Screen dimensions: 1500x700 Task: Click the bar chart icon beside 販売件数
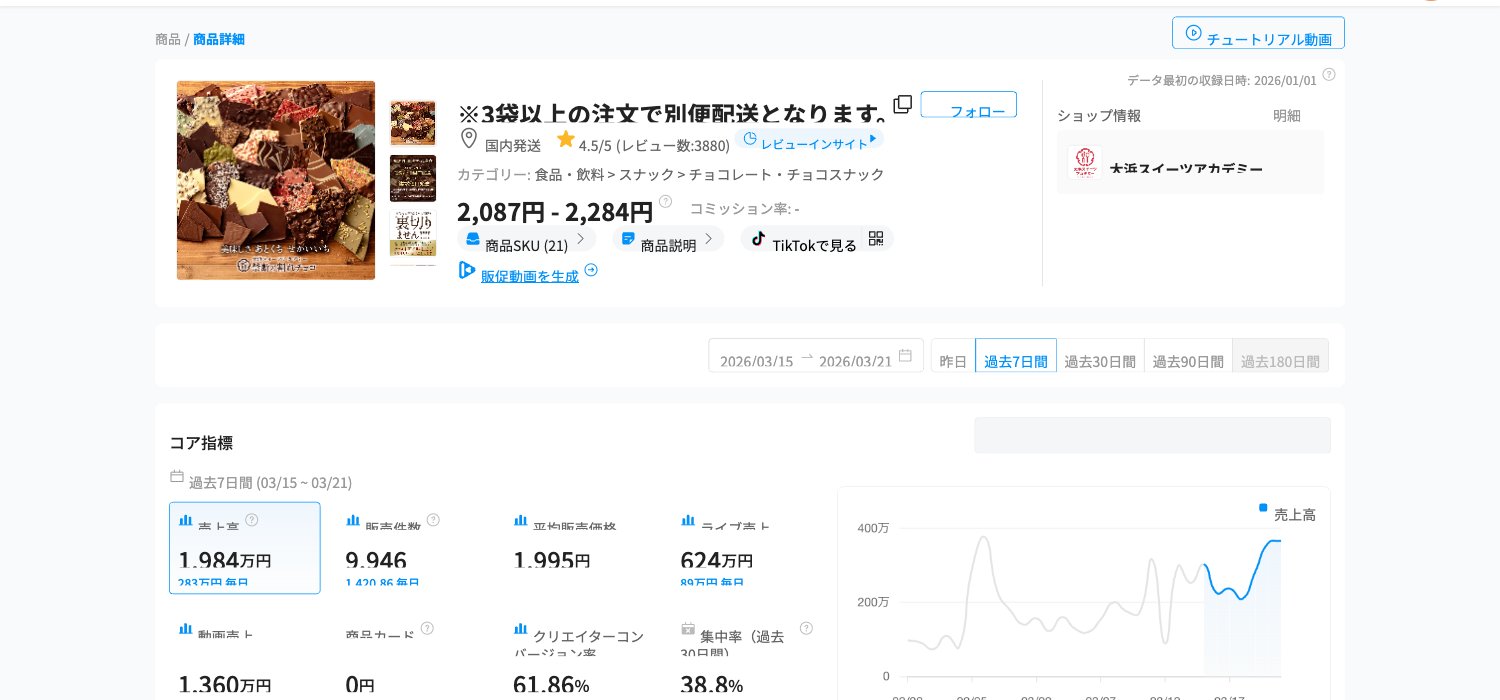tap(353, 520)
